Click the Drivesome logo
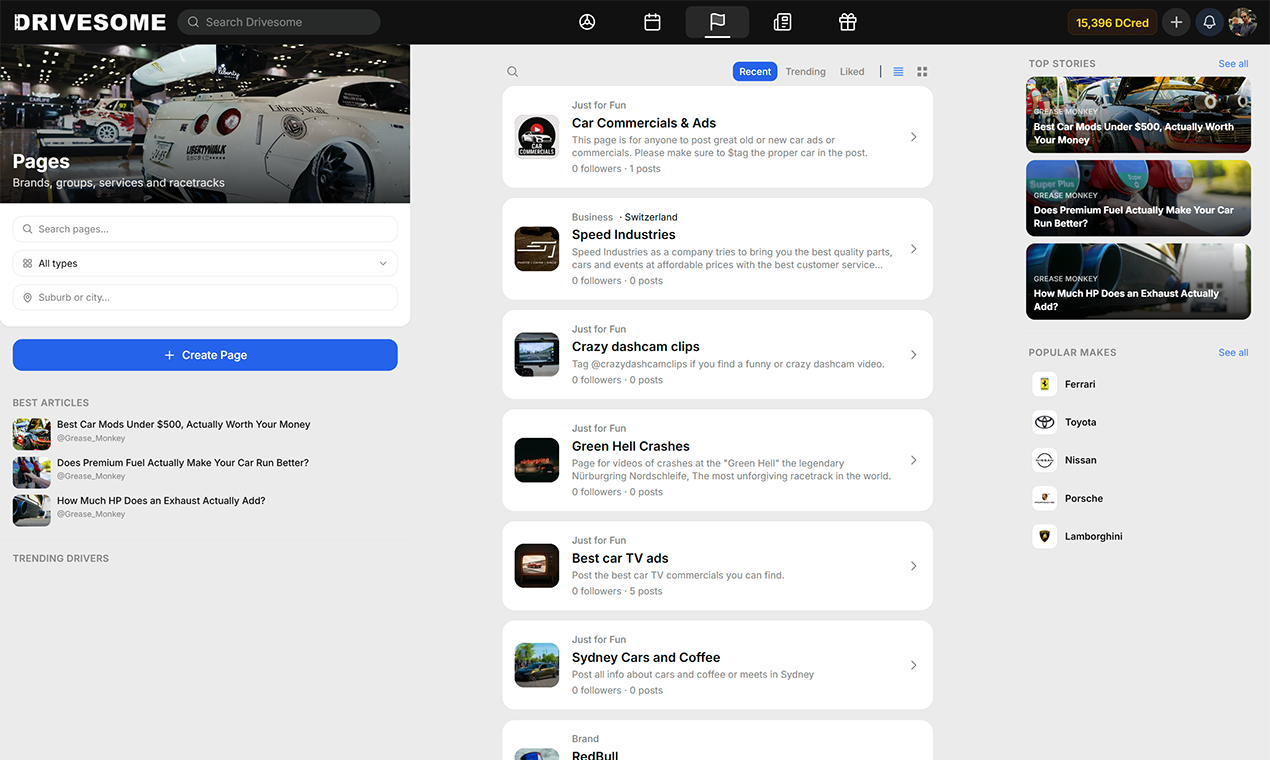Screen dimensions: 1270x760 click(x=90, y=22)
